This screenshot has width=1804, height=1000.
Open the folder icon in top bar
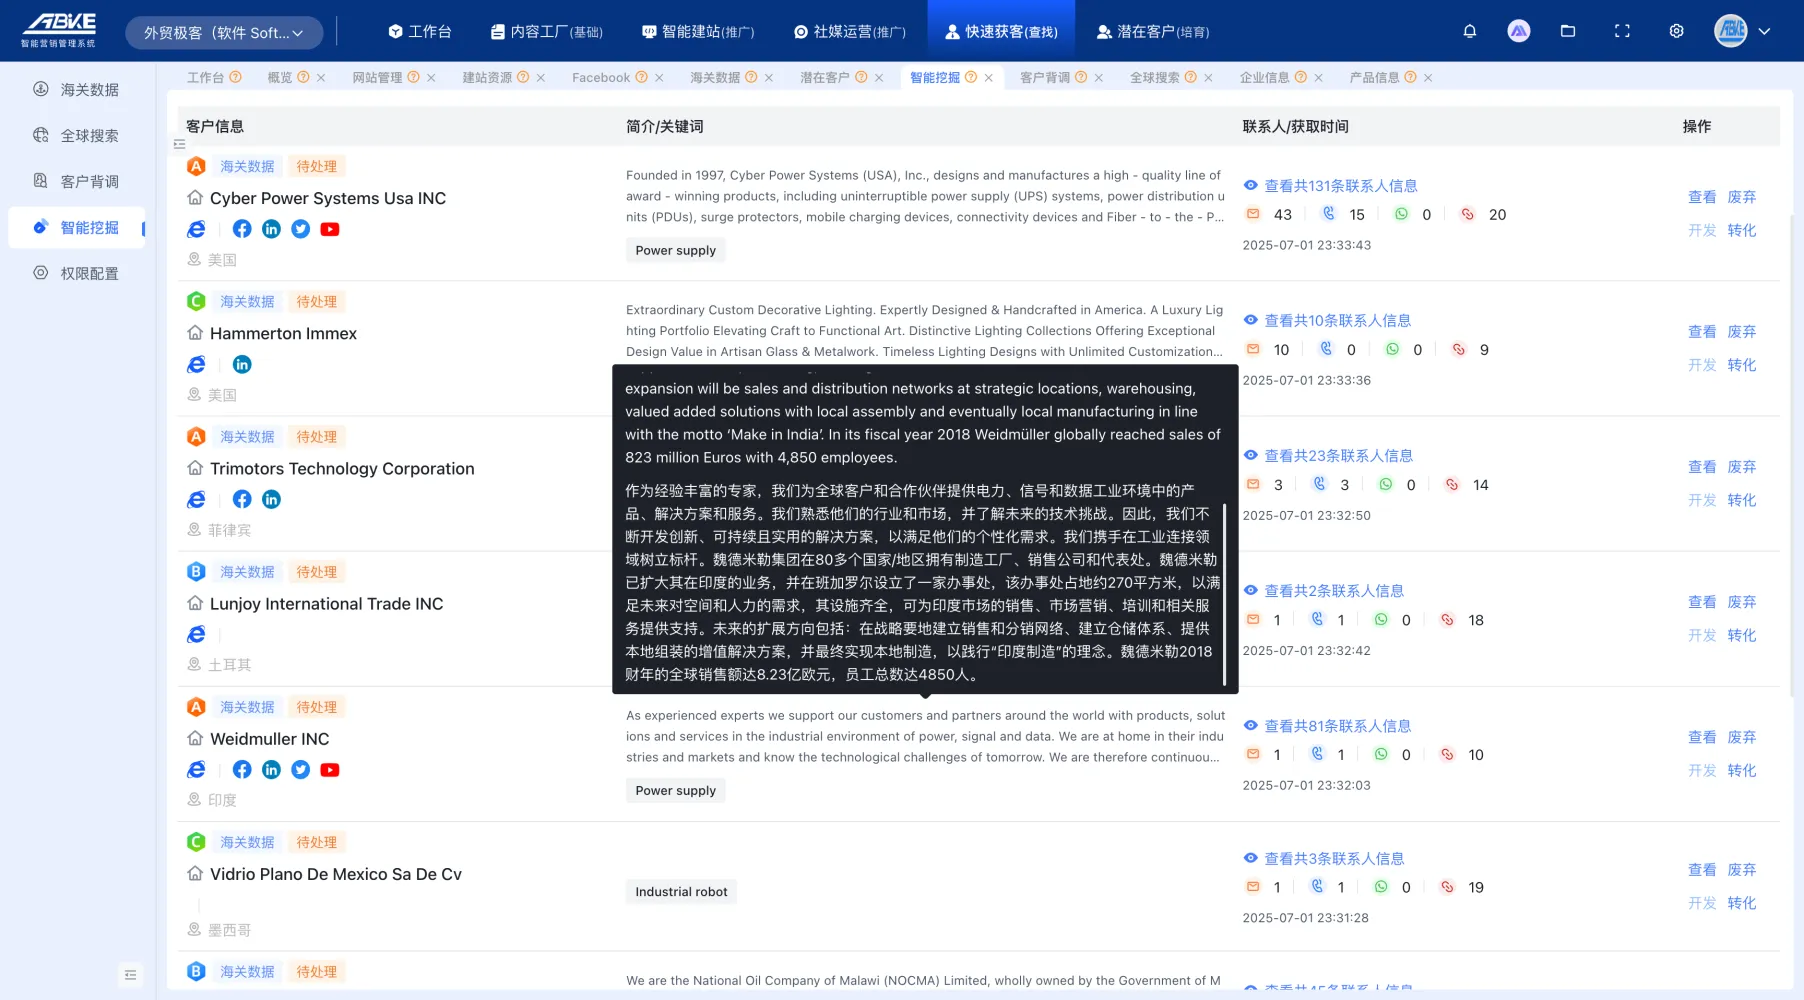1568,31
